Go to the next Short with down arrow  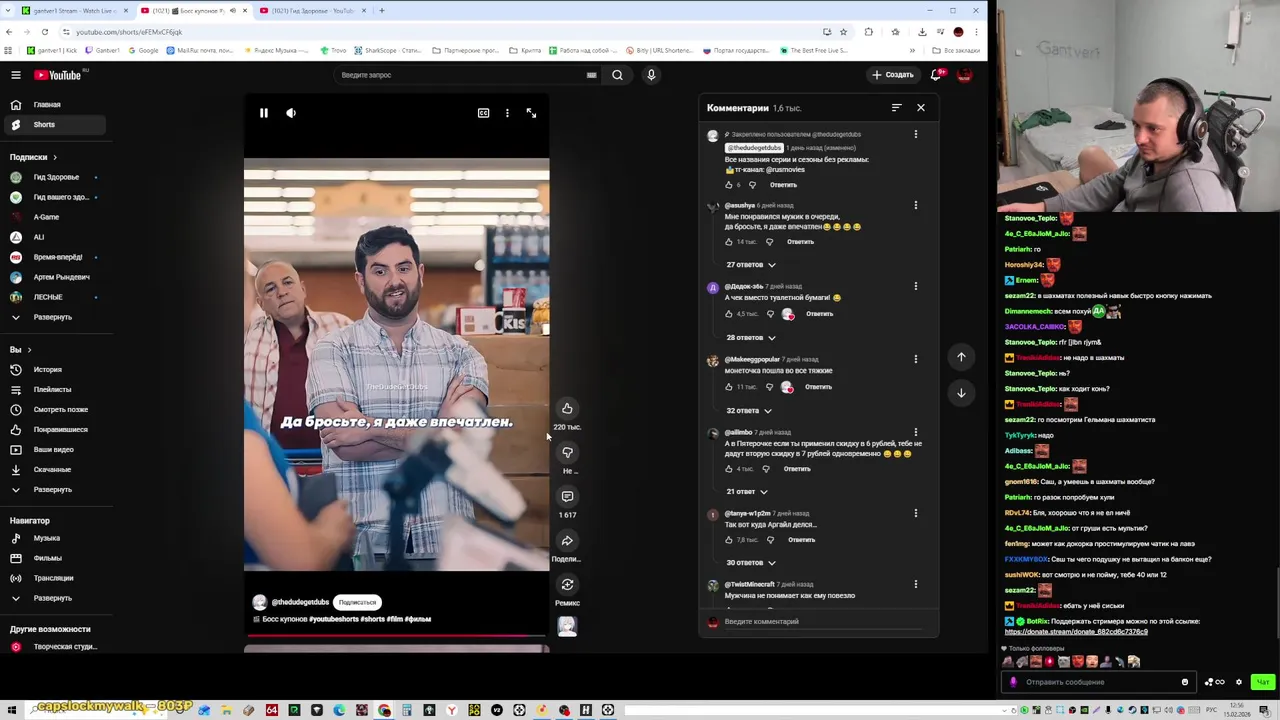[961, 393]
